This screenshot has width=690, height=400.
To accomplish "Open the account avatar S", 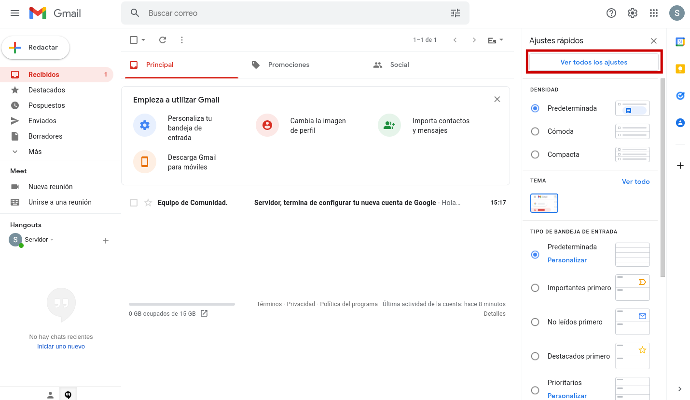I will pyautogui.click(x=676, y=13).
